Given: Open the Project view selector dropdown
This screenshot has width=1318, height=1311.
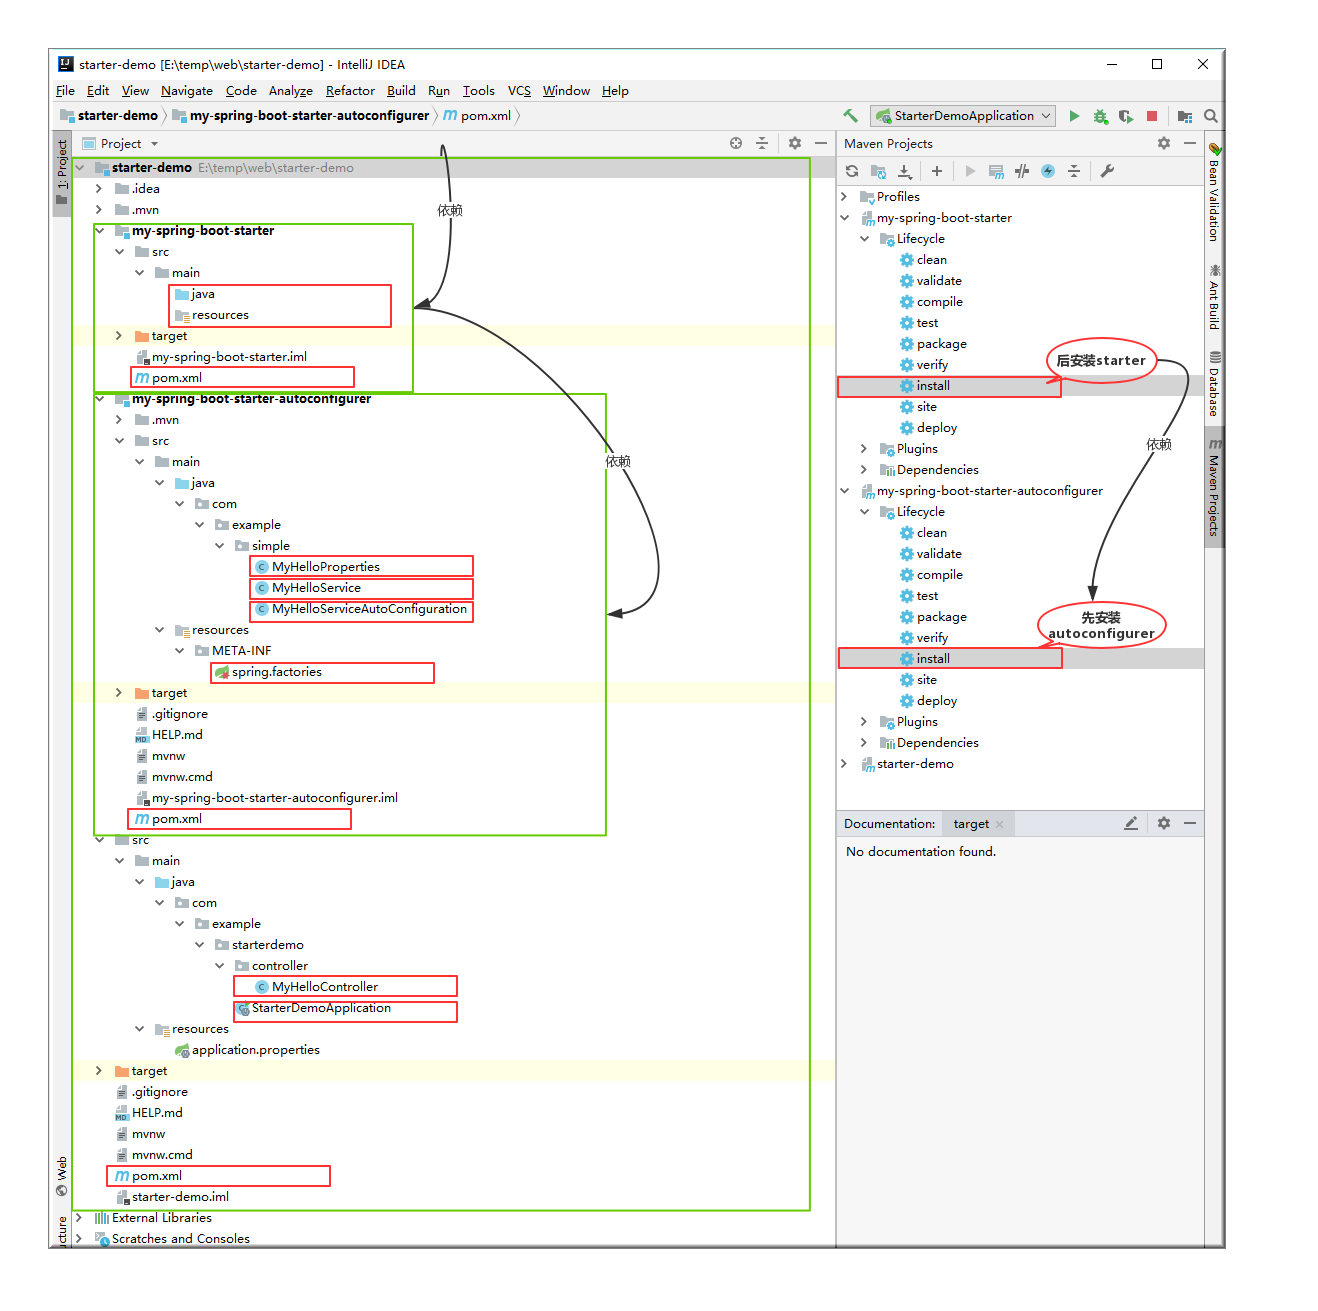Looking at the screenshot, I should point(121,143).
